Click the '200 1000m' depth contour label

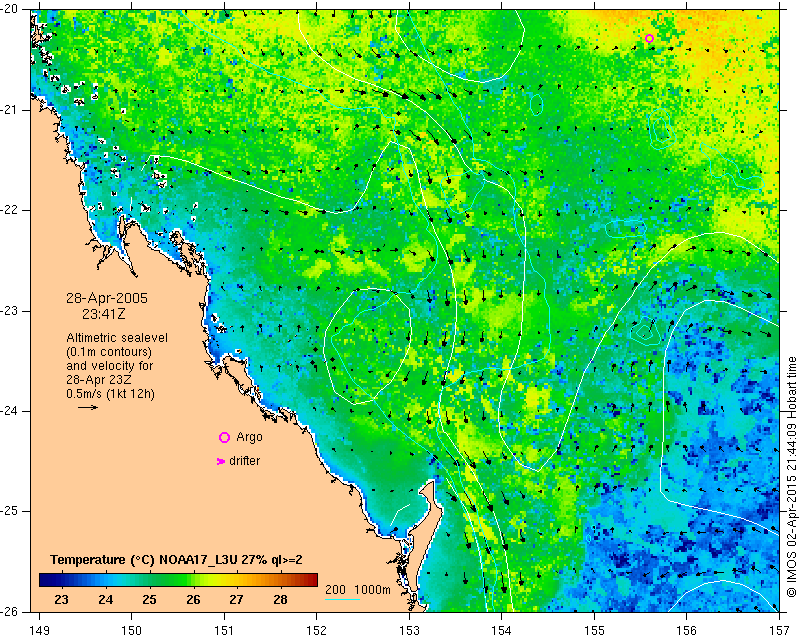pyautogui.click(x=358, y=590)
